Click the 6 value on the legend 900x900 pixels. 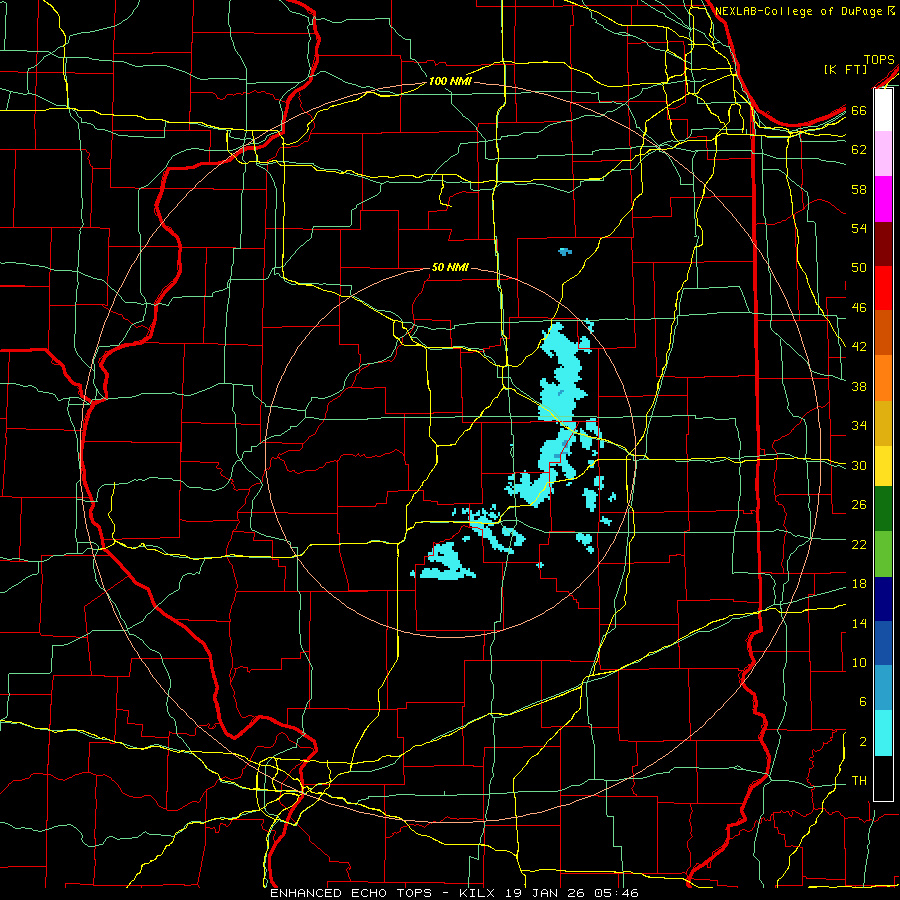pyautogui.click(x=862, y=701)
